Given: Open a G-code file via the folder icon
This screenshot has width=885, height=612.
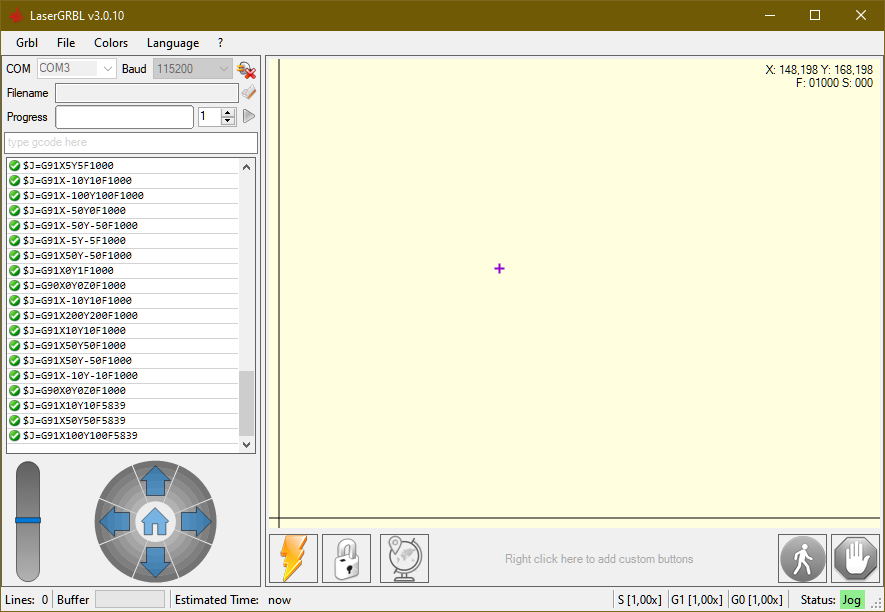Looking at the screenshot, I should [248, 92].
